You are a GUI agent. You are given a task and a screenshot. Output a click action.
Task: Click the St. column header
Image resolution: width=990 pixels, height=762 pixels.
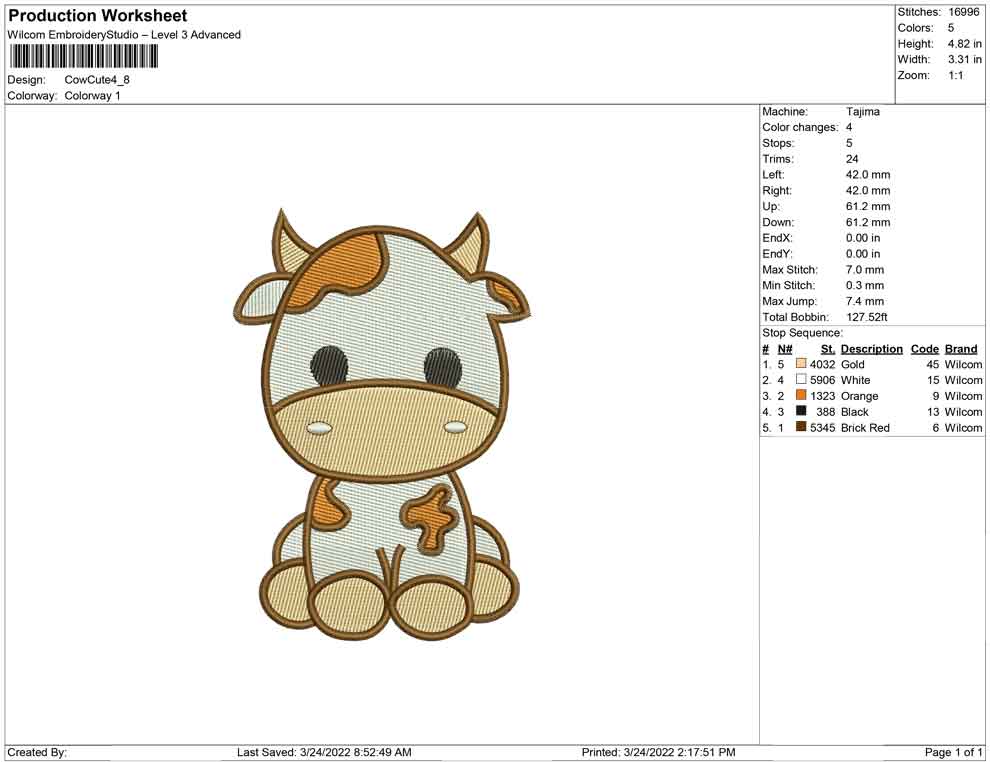827,349
